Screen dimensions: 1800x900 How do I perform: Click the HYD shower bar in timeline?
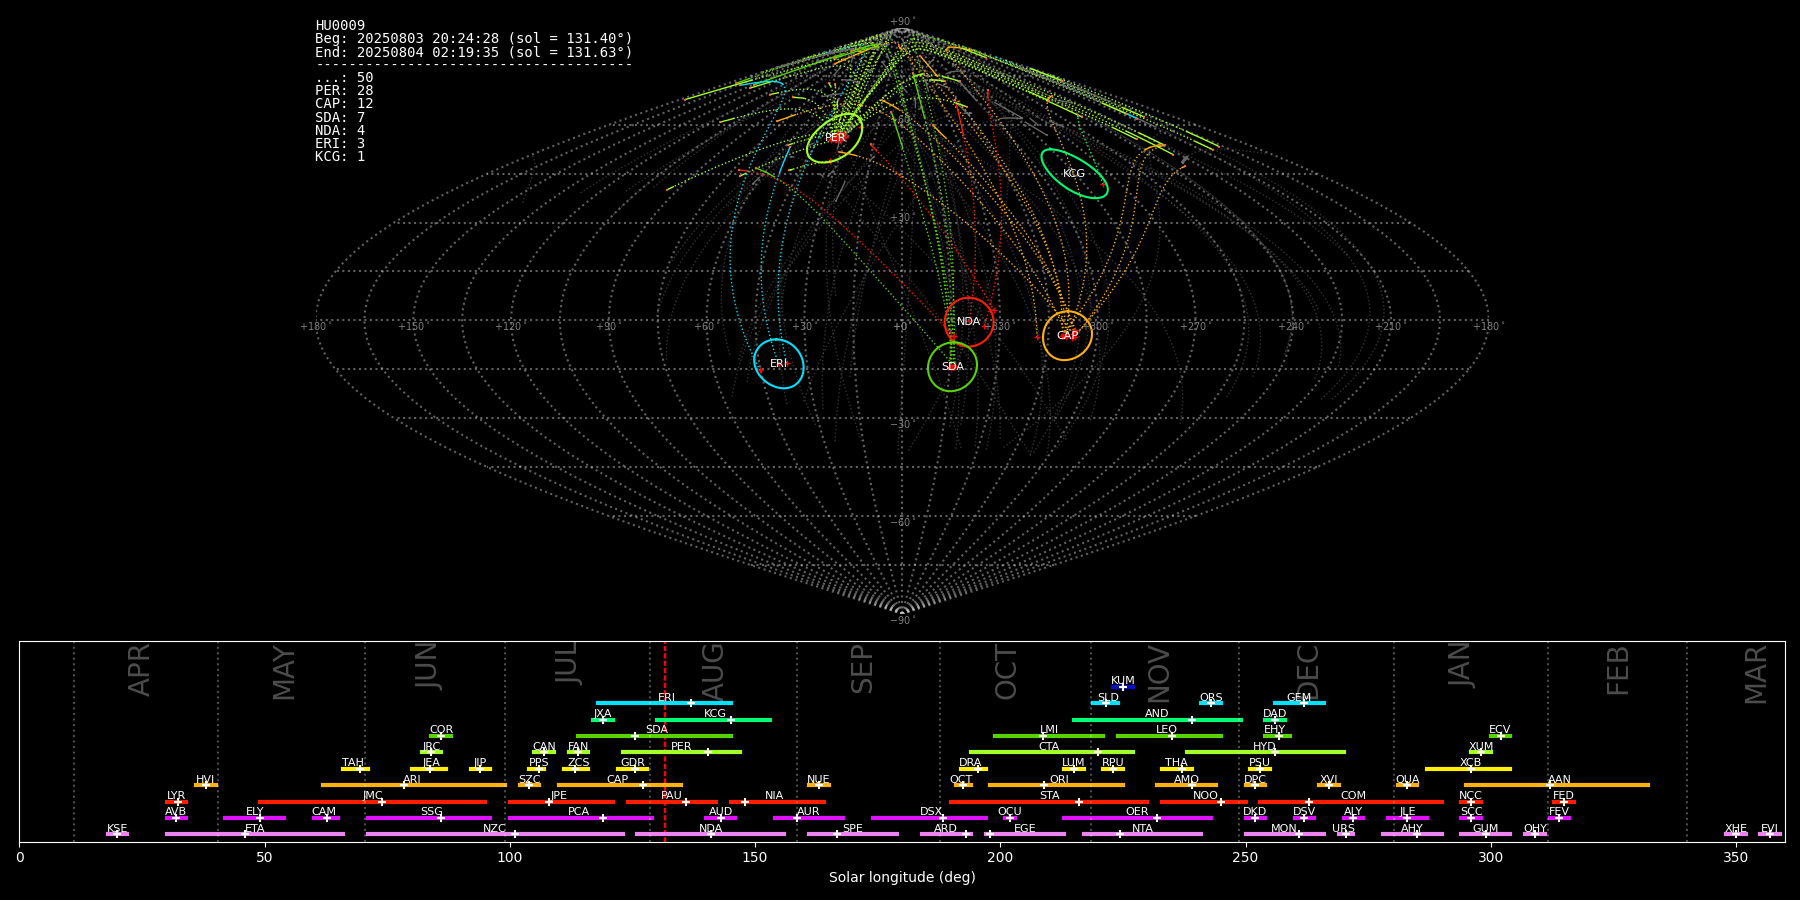tap(1265, 752)
